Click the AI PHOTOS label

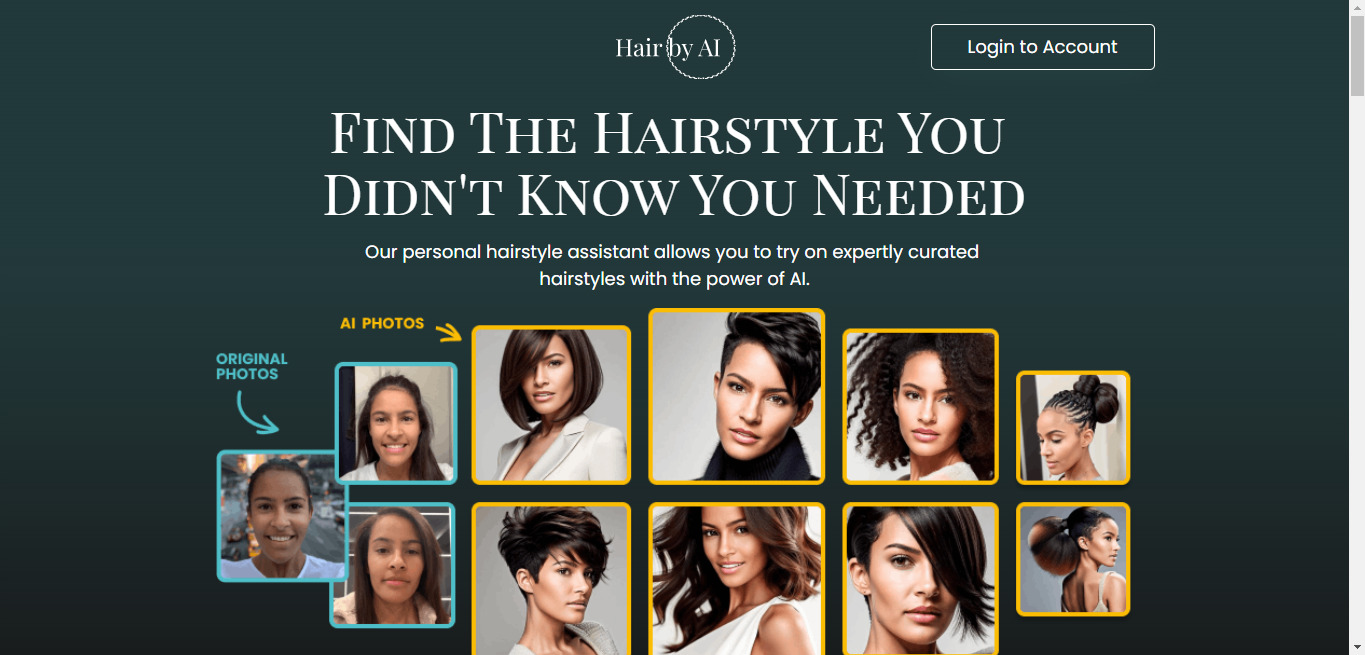[x=382, y=323]
